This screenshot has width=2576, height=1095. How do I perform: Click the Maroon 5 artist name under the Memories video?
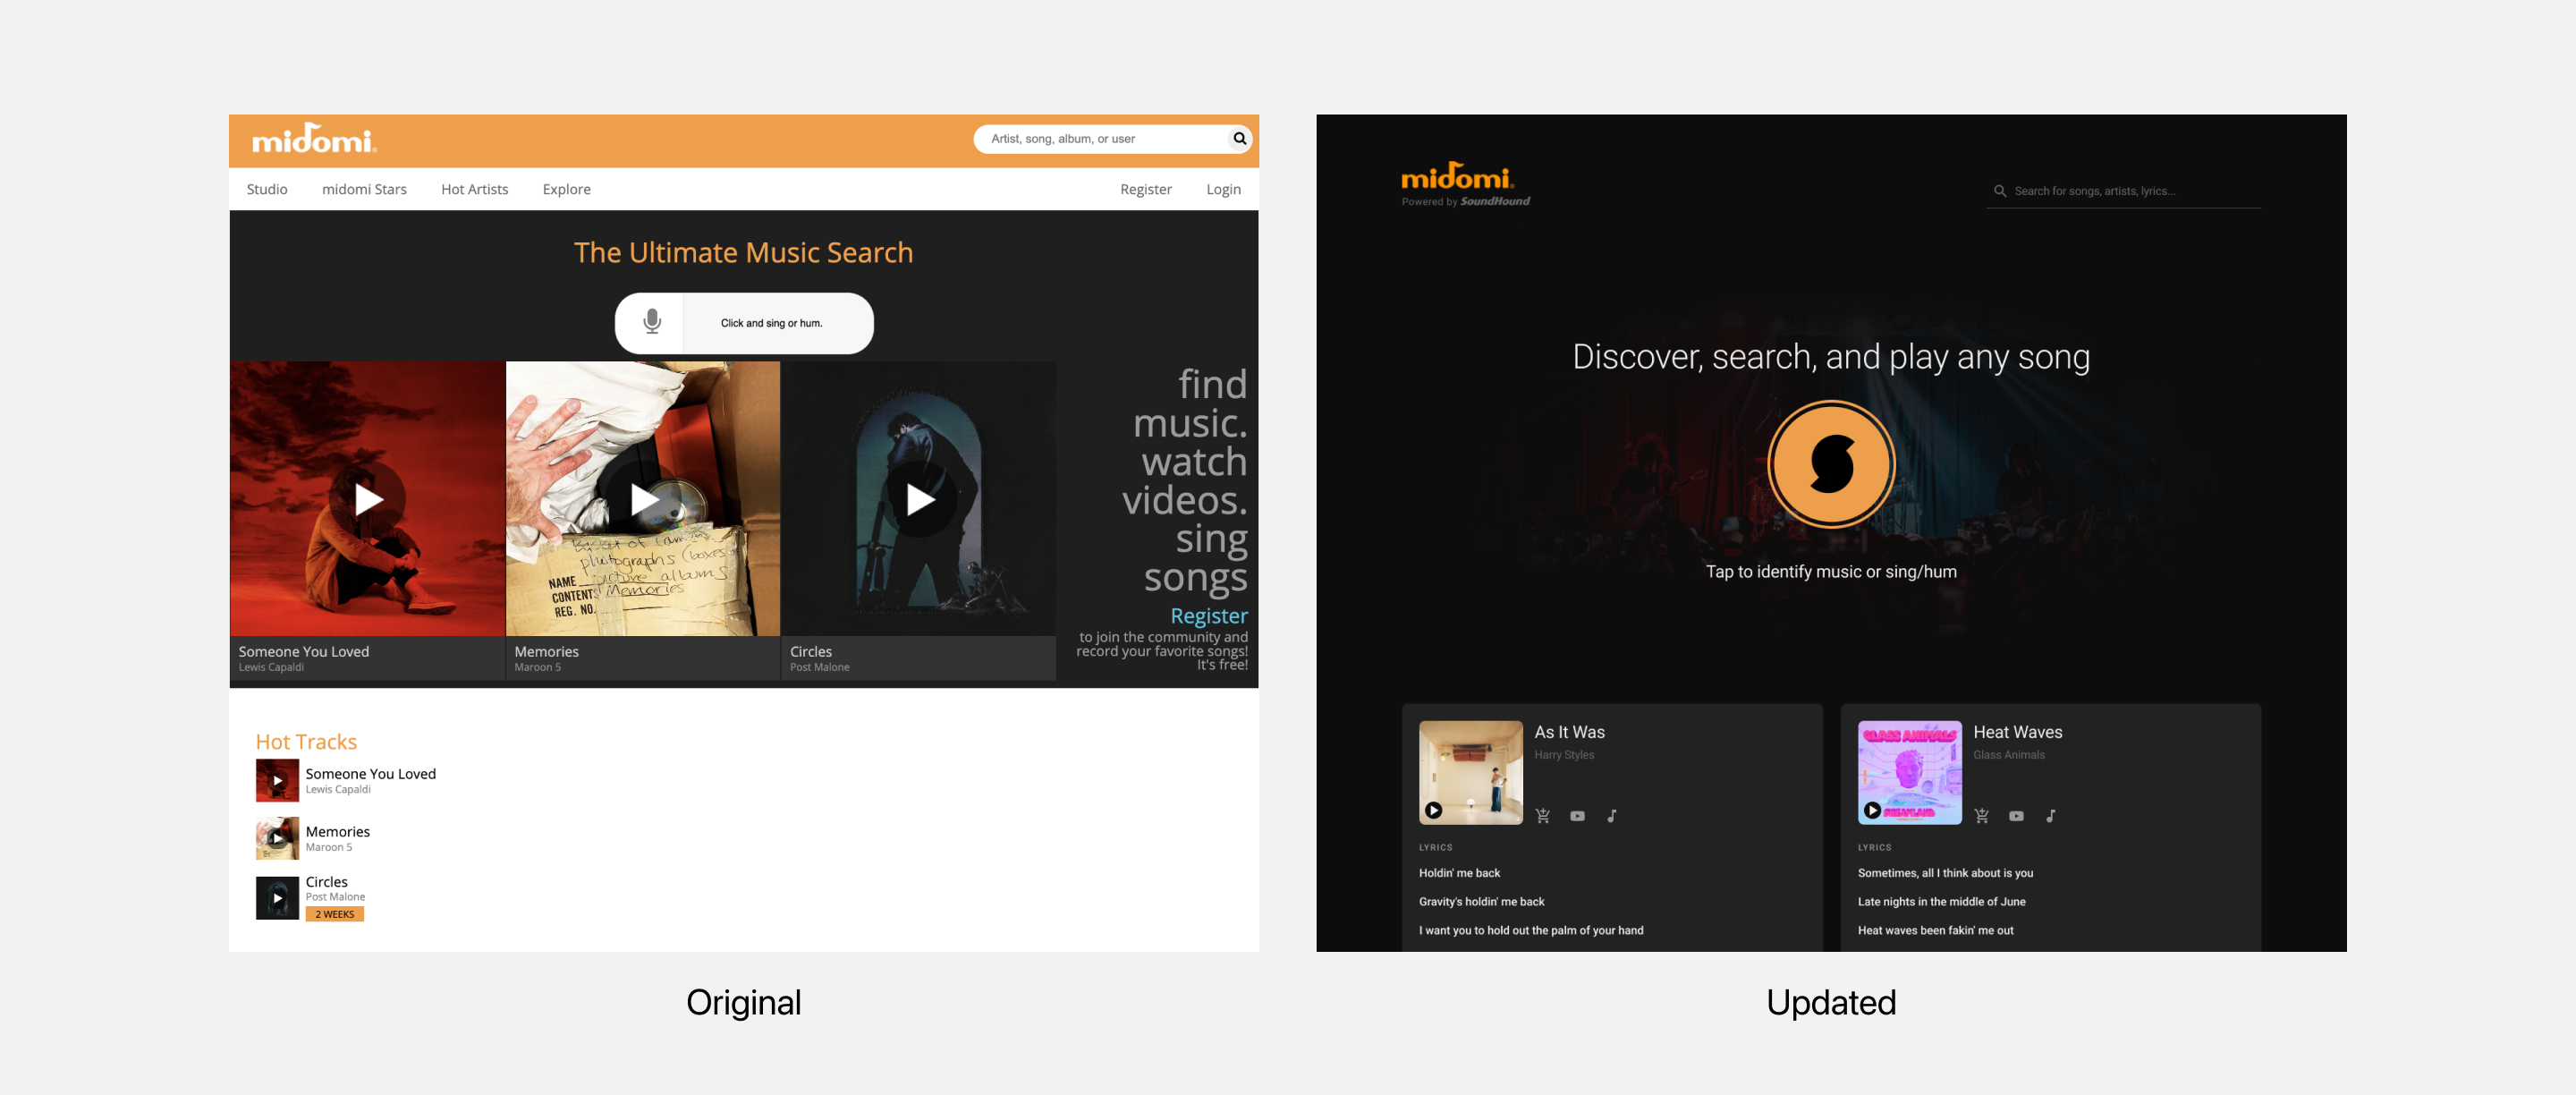[537, 667]
